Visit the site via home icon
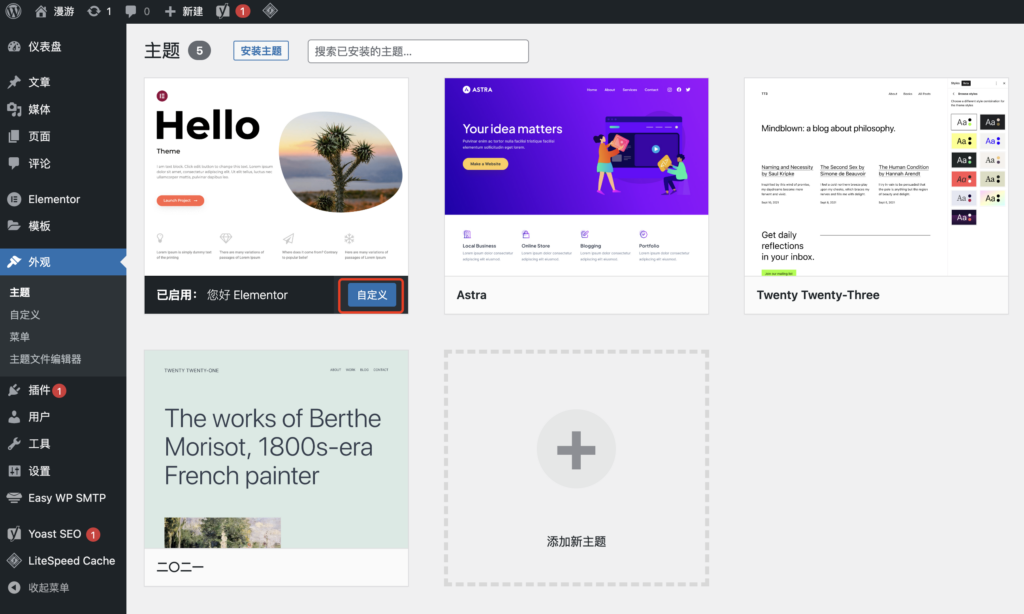This screenshot has width=1024, height=614. [x=40, y=11]
